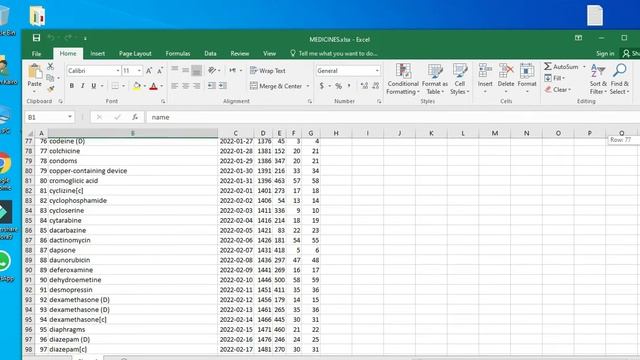This screenshot has width=640, height=360.
Task: Click Decrease Decimal icon
Action: point(376,86)
